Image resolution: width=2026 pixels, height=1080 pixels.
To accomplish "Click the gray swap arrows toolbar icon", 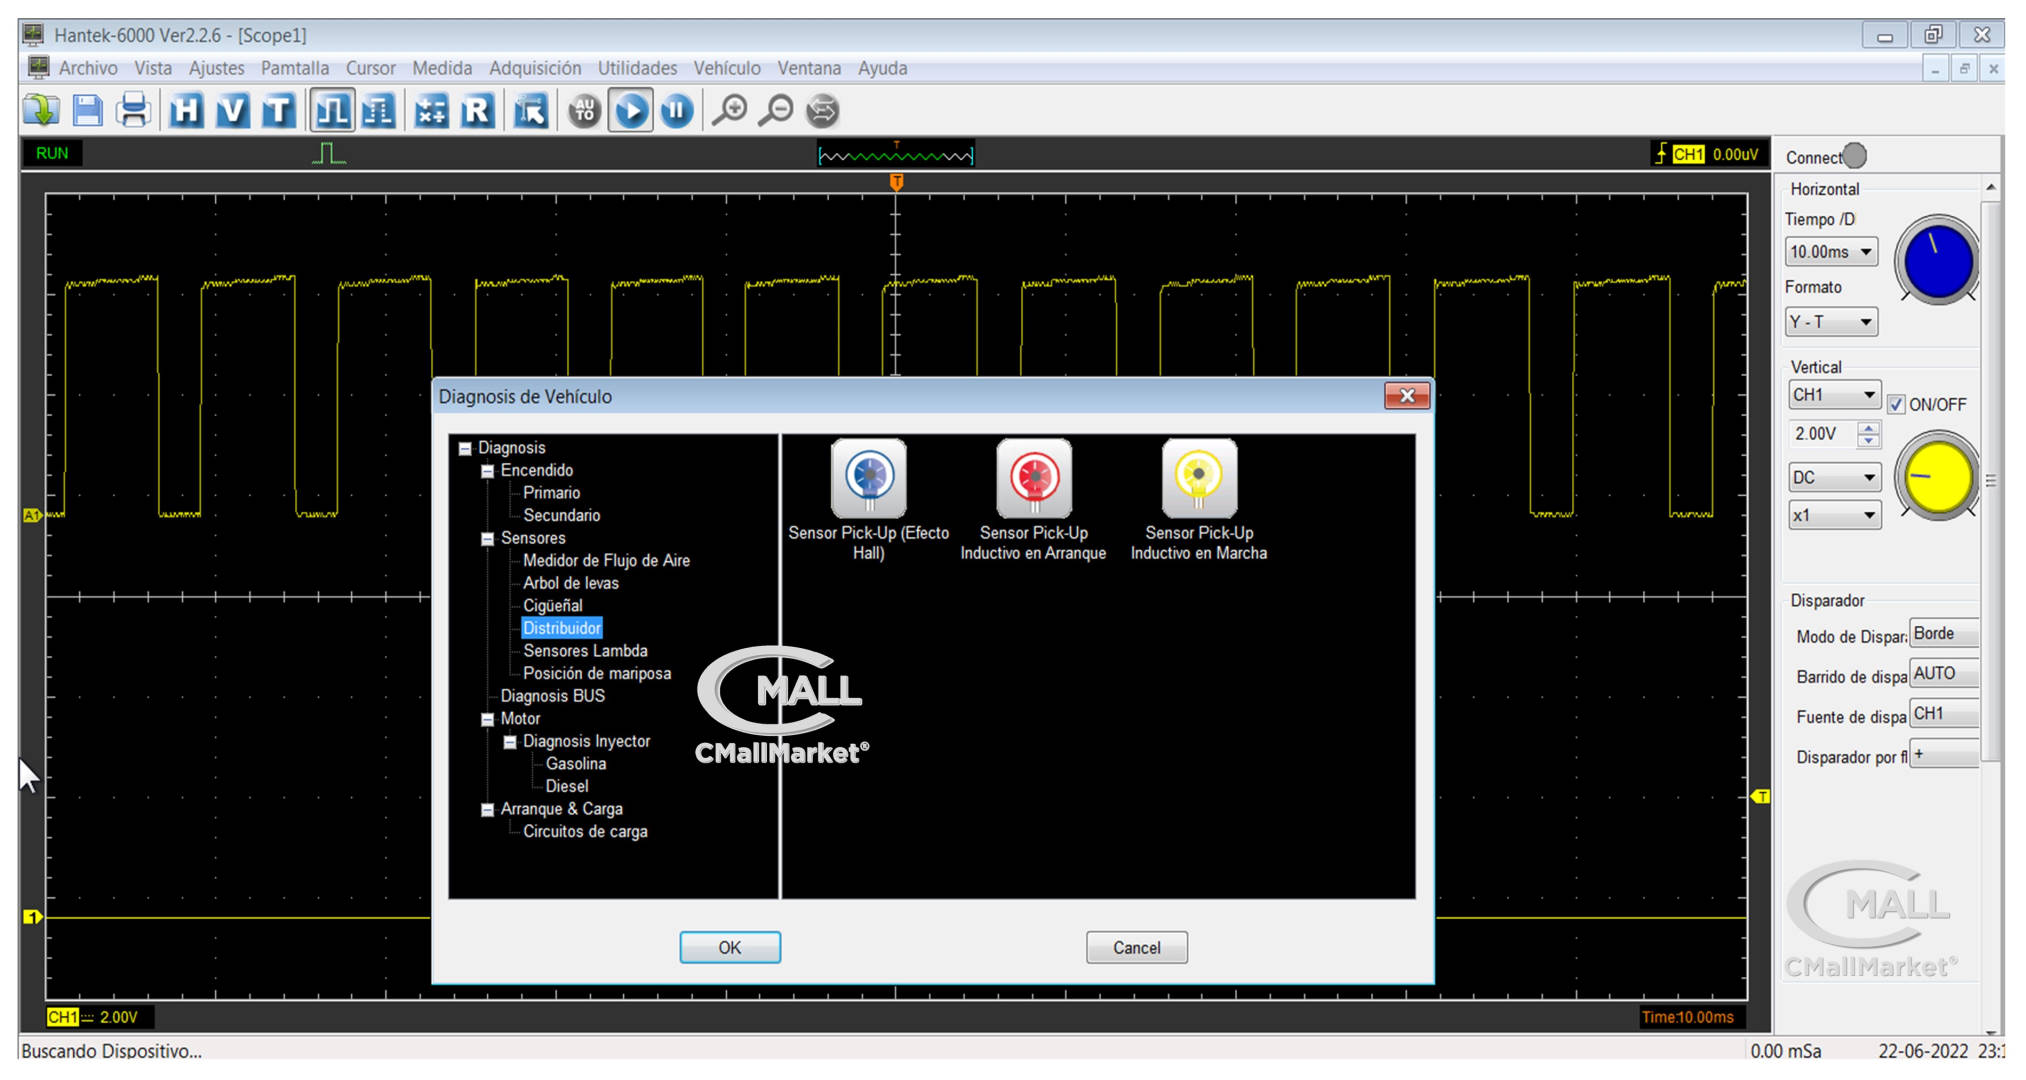I will point(823,110).
